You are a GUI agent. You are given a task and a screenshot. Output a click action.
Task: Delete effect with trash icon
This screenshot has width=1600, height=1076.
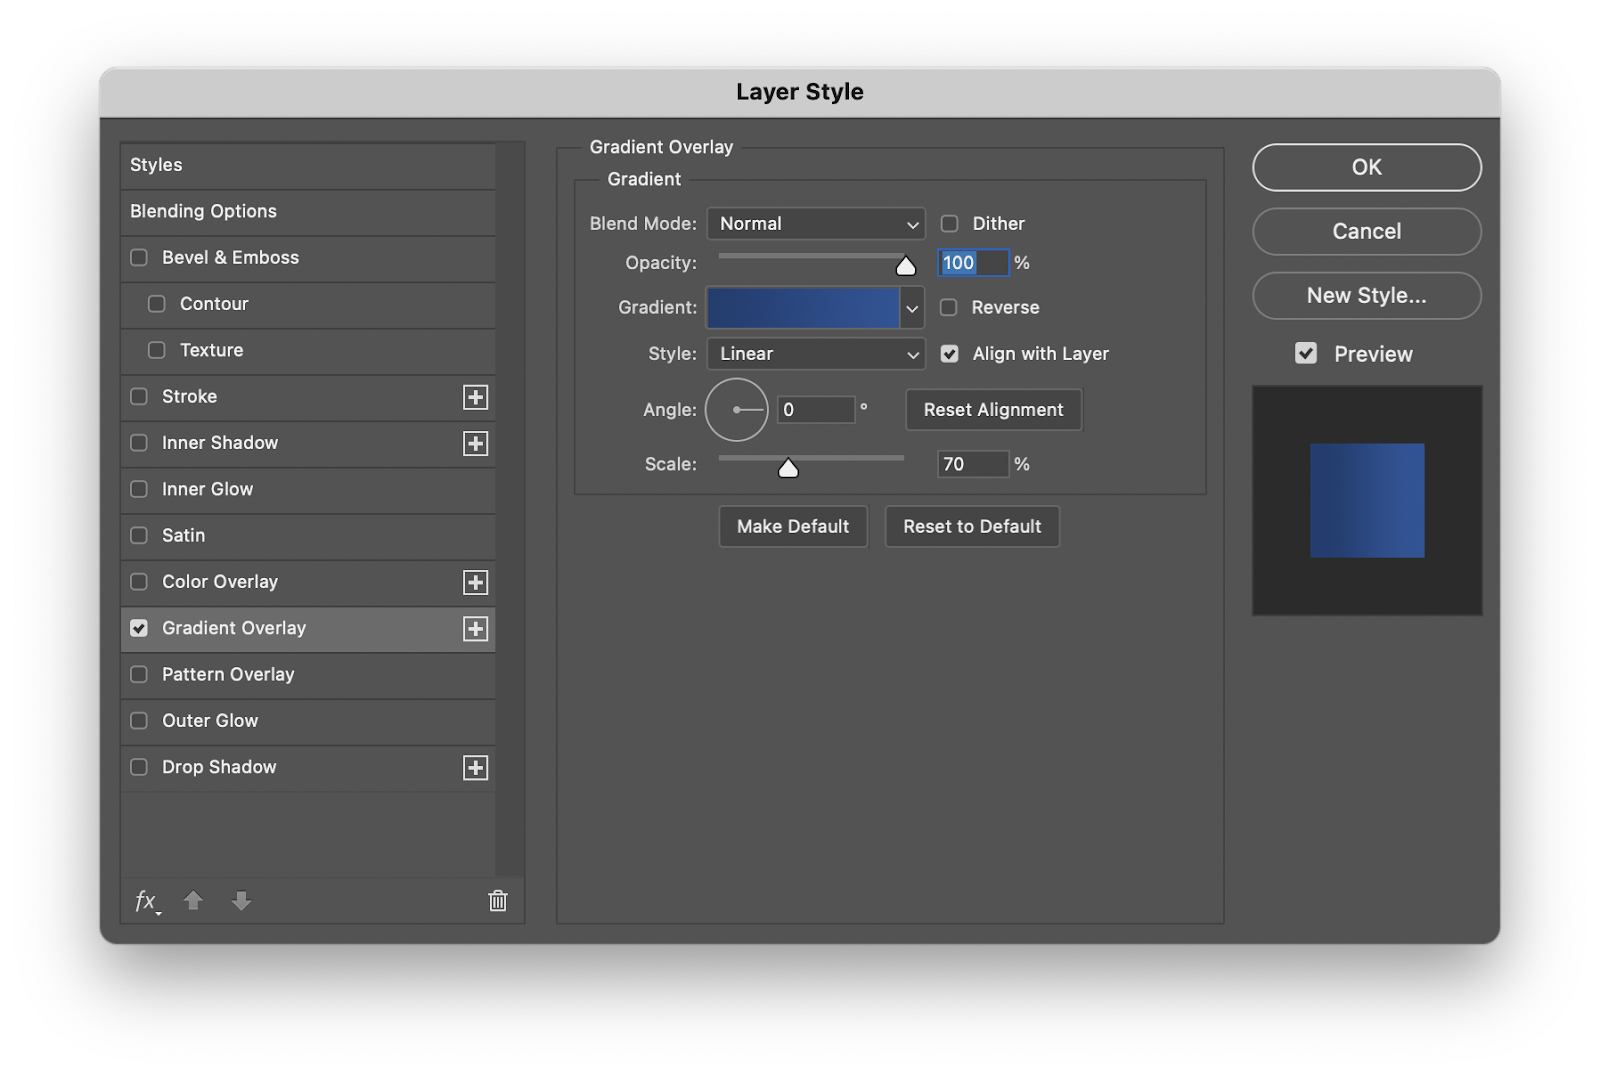498,901
